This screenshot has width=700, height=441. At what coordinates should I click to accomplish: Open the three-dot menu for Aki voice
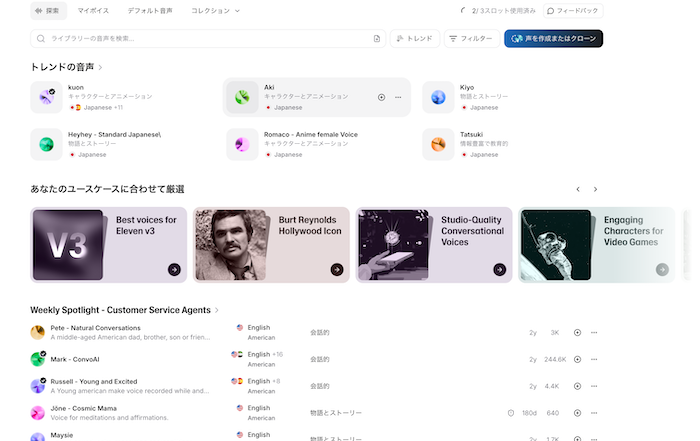pos(398,97)
